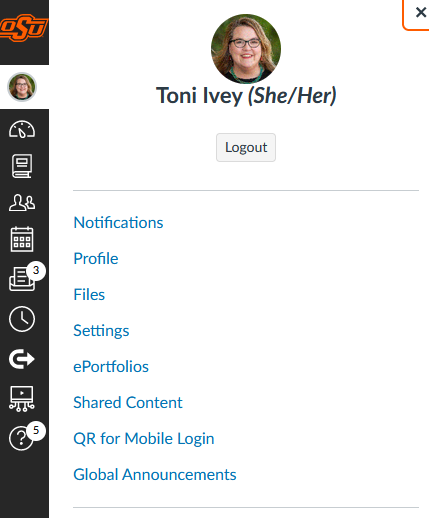Go to the Profile link

[x=96, y=258]
